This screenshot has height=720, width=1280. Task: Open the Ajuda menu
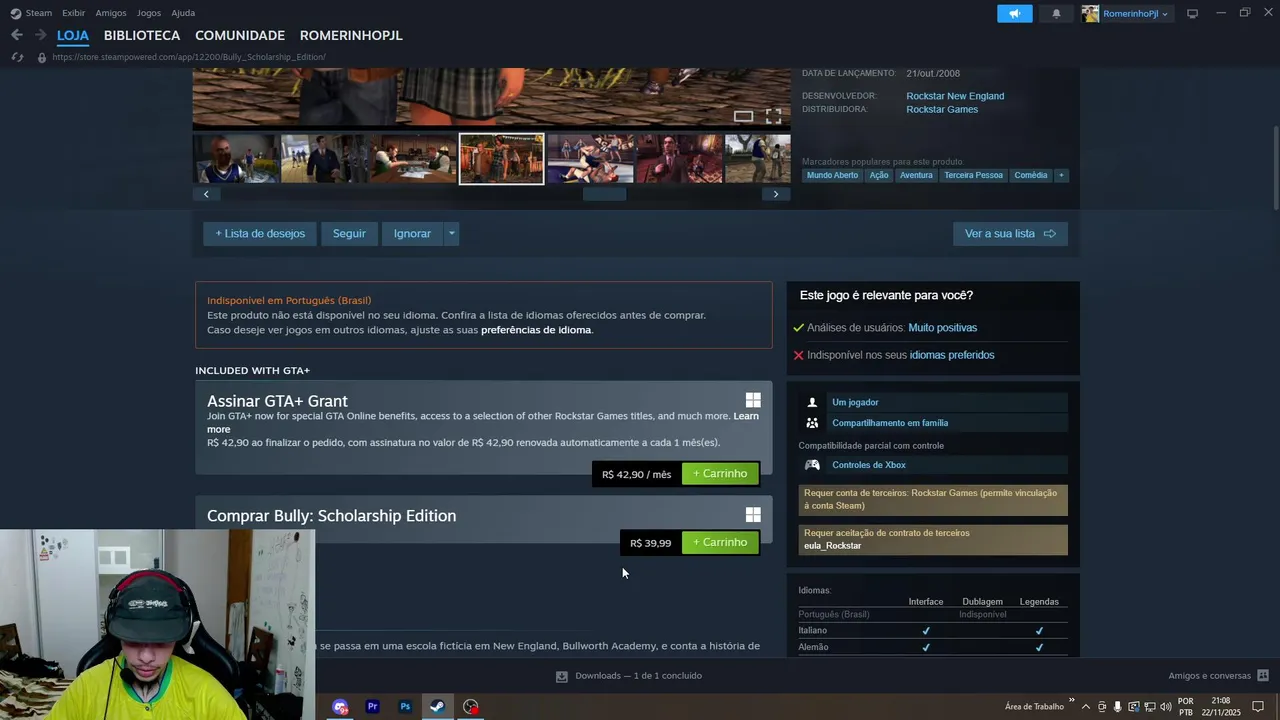183,13
